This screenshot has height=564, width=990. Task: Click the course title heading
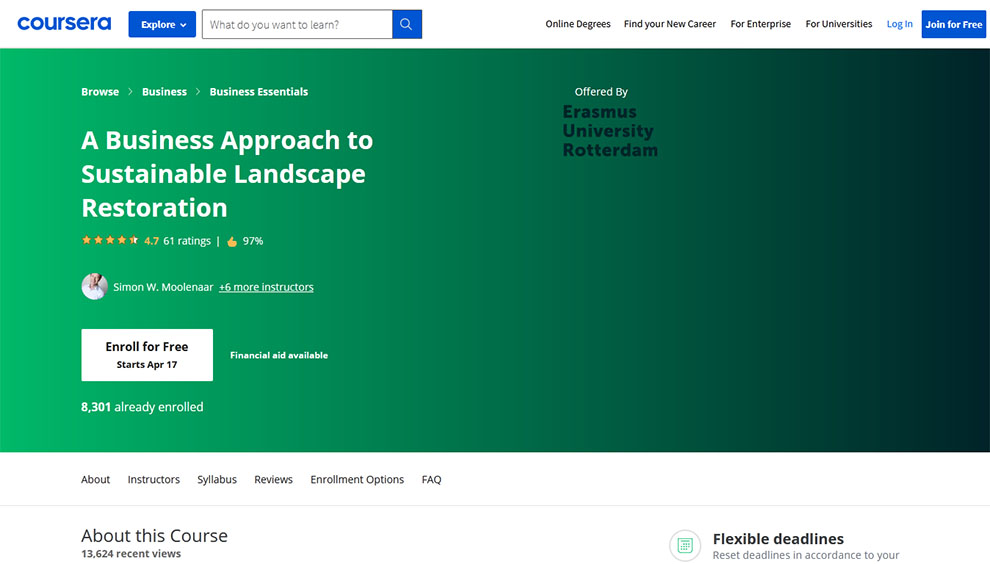tap(227, 174)
